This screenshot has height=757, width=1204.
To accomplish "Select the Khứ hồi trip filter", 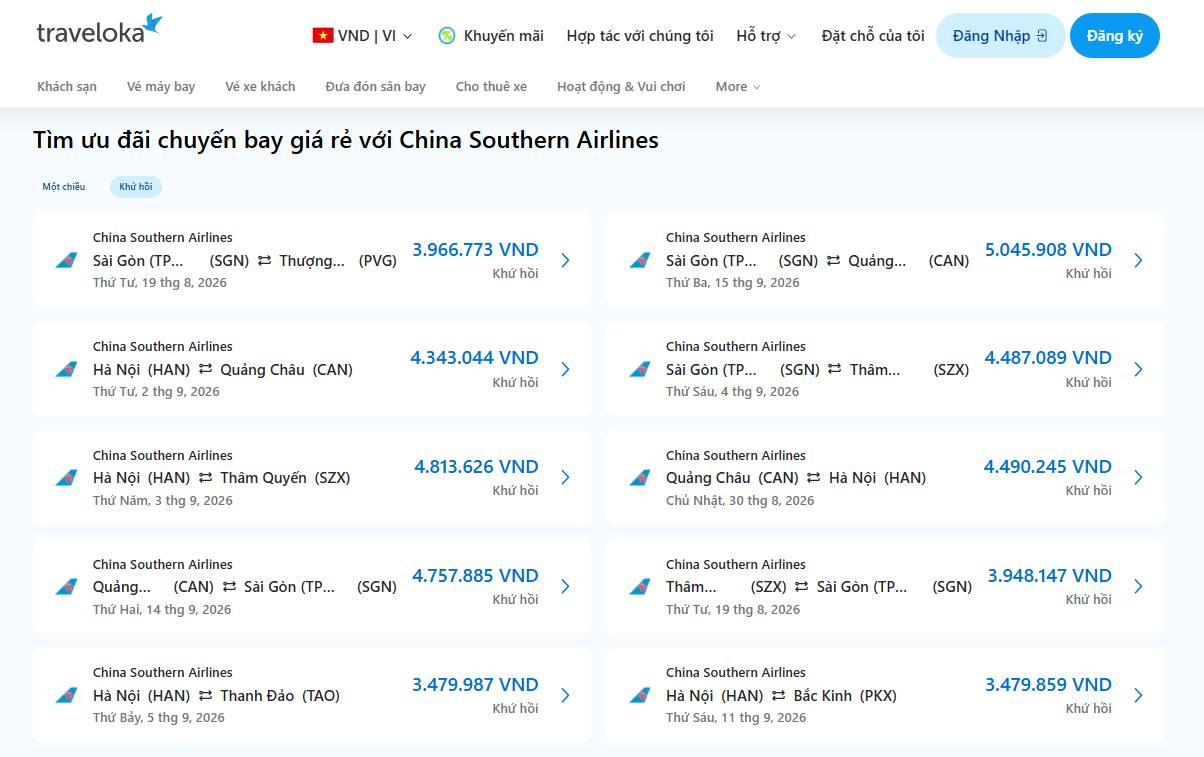I will click(136, 187).
